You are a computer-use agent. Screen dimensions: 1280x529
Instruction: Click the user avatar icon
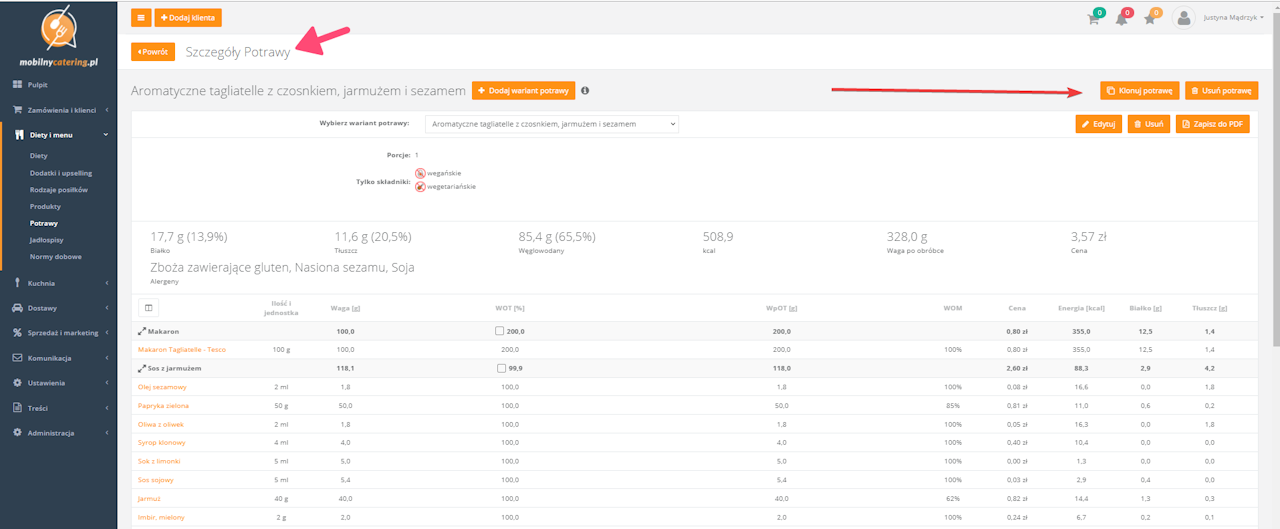(x=1184, y=18)
